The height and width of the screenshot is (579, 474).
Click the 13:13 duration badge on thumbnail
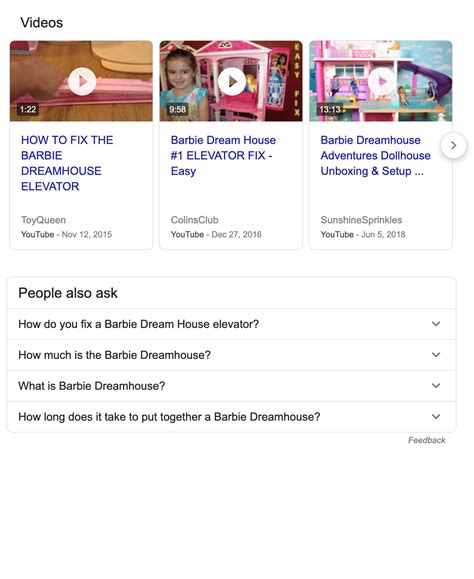330,109
